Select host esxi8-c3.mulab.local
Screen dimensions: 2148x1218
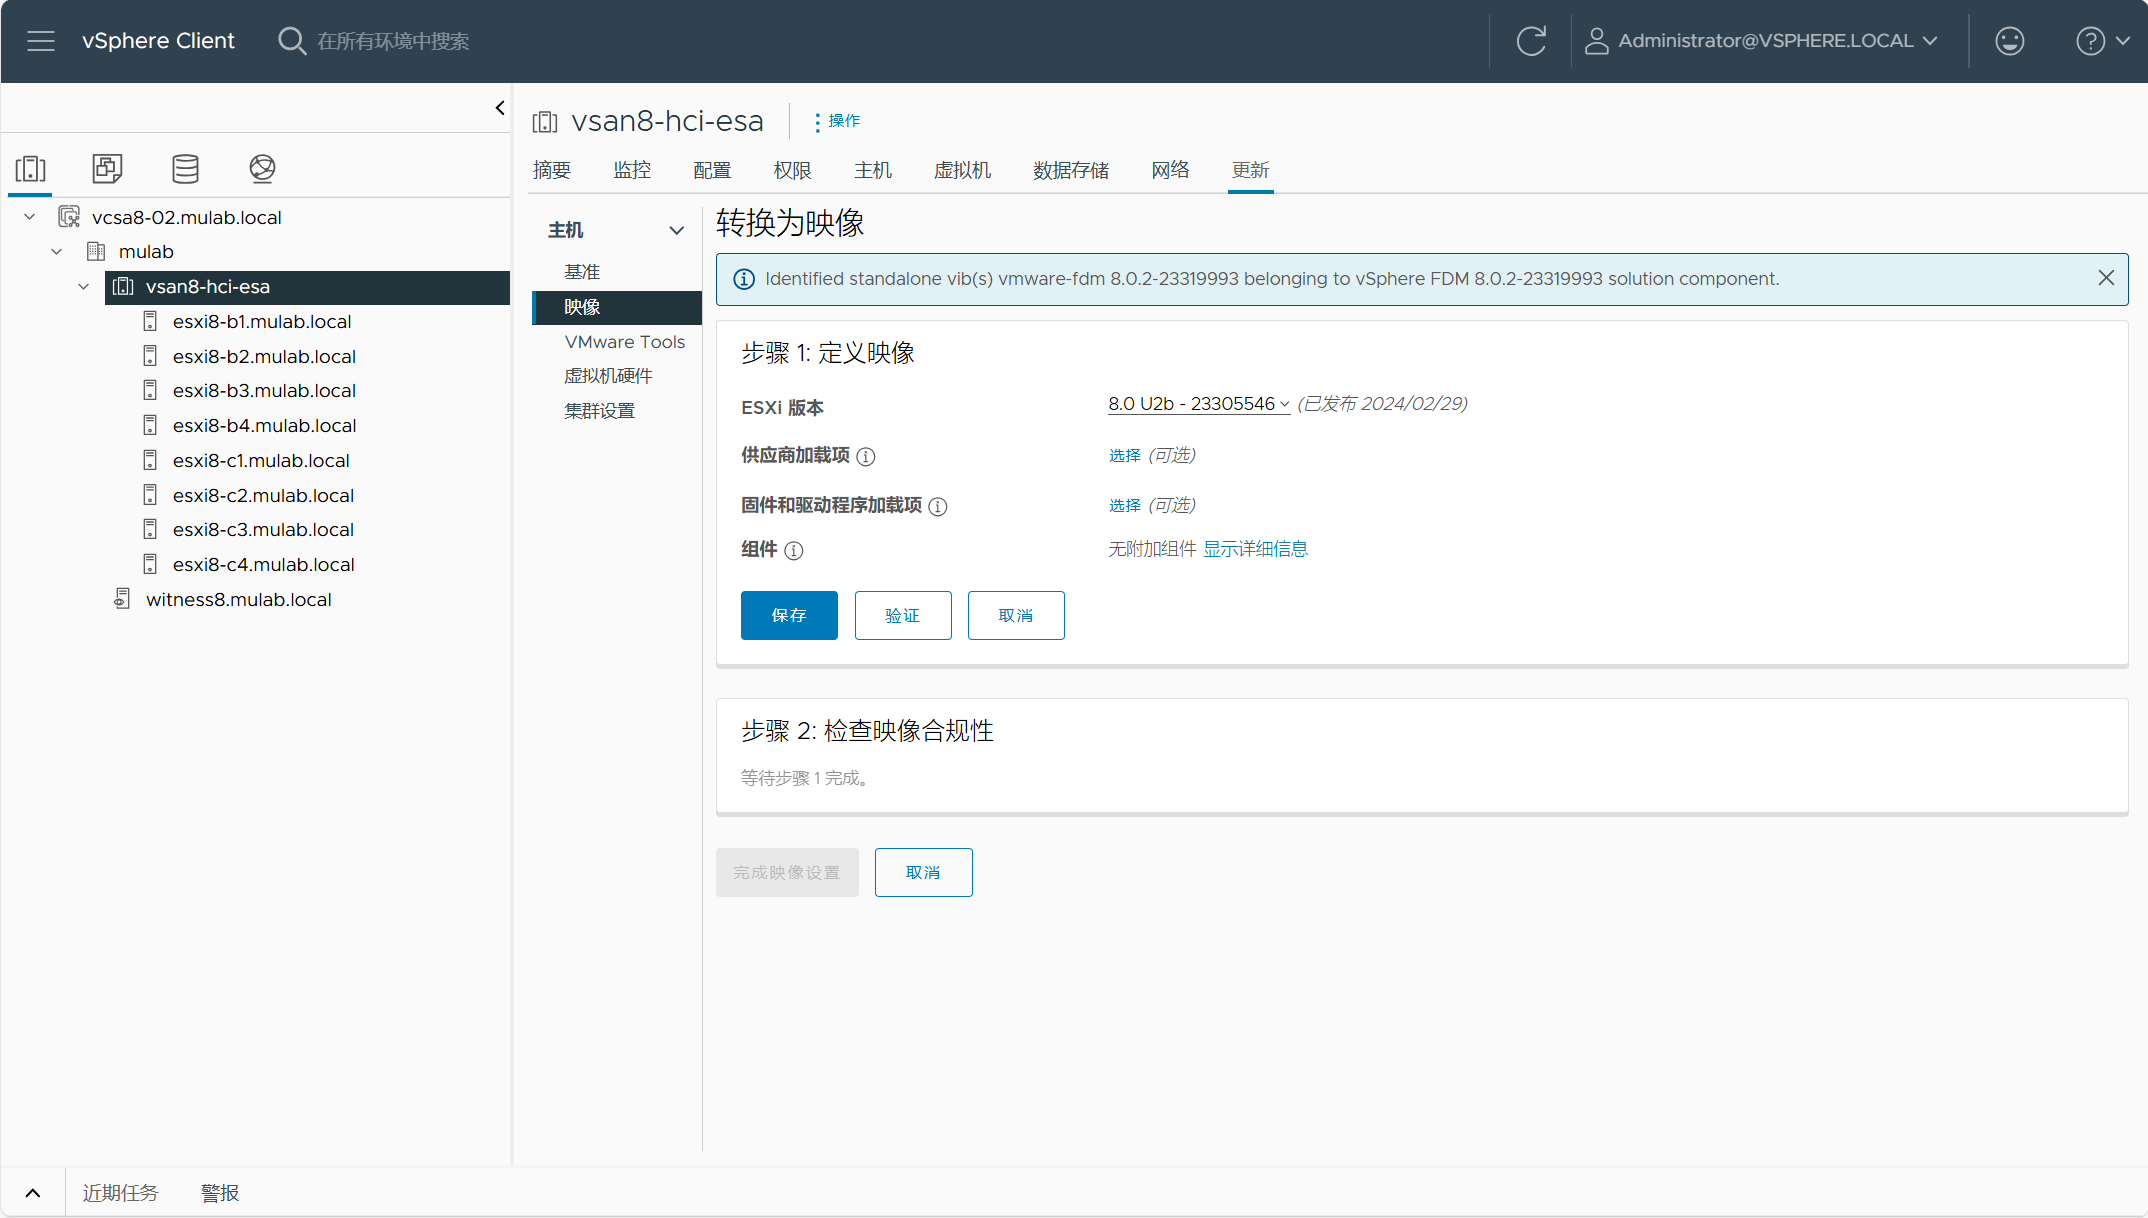click(x=263, y=529)
